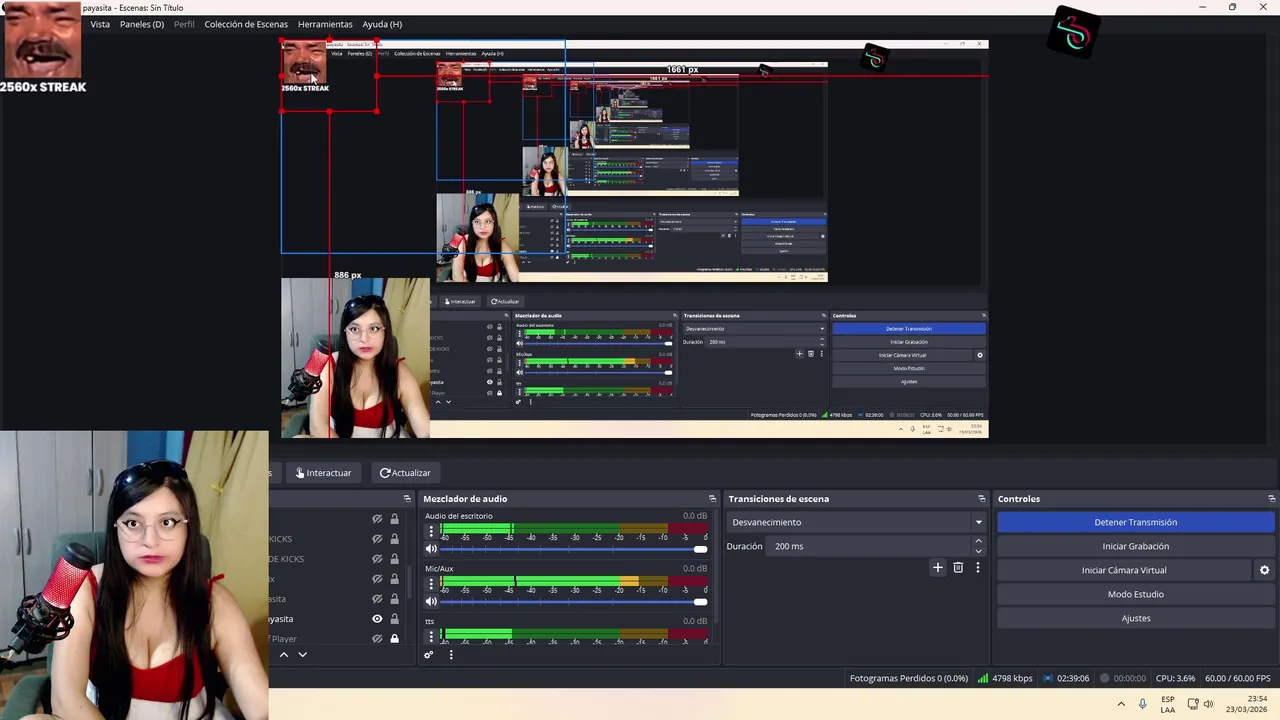Image resolution: width=1280 pixels, height=720 pixels.
Task: Start recording with Iniciar Grabación
Action: [x=1135, y=546]
